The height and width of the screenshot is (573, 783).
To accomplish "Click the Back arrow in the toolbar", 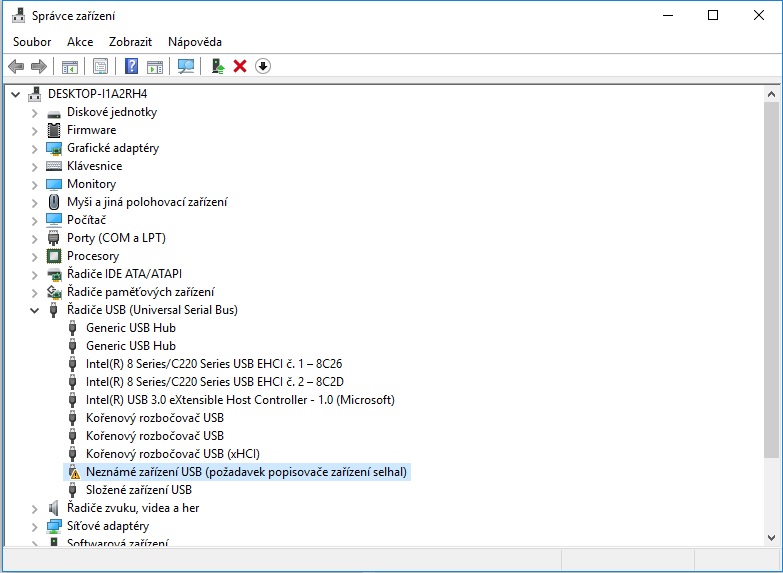I will pyautogui.click(x=16, y=66).
